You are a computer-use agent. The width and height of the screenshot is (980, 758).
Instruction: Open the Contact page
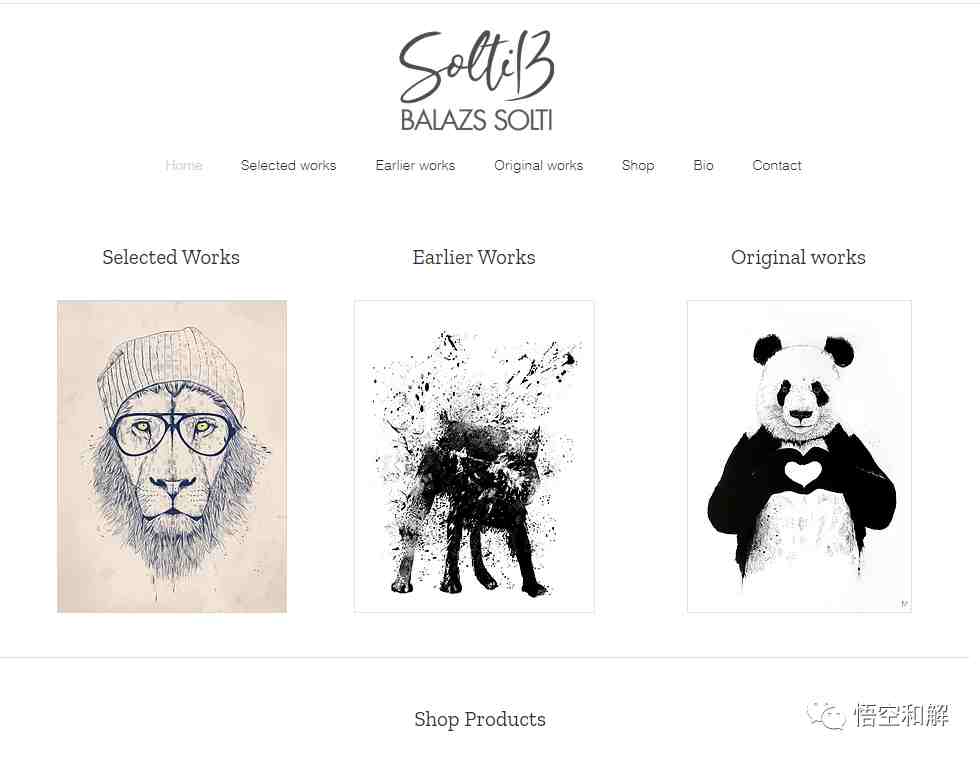point(776,166)
